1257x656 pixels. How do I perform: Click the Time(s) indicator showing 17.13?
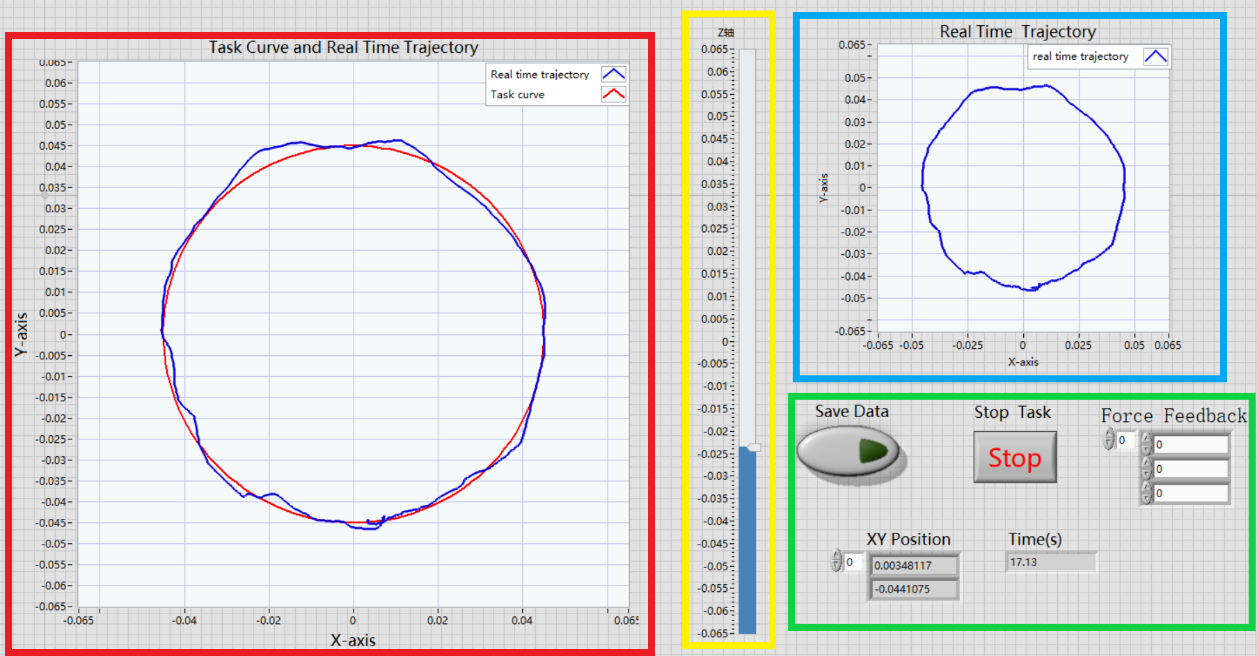point(1050,563)
